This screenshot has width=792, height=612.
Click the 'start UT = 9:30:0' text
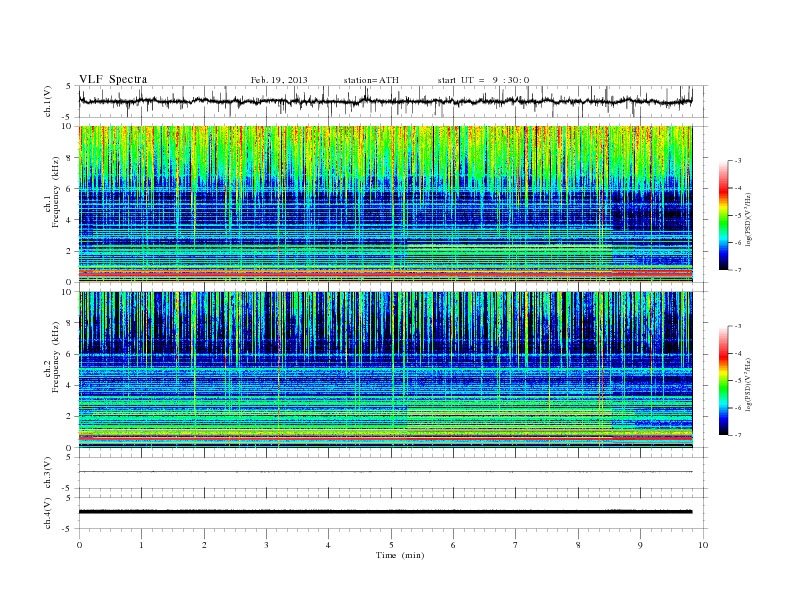pos(483,80)
